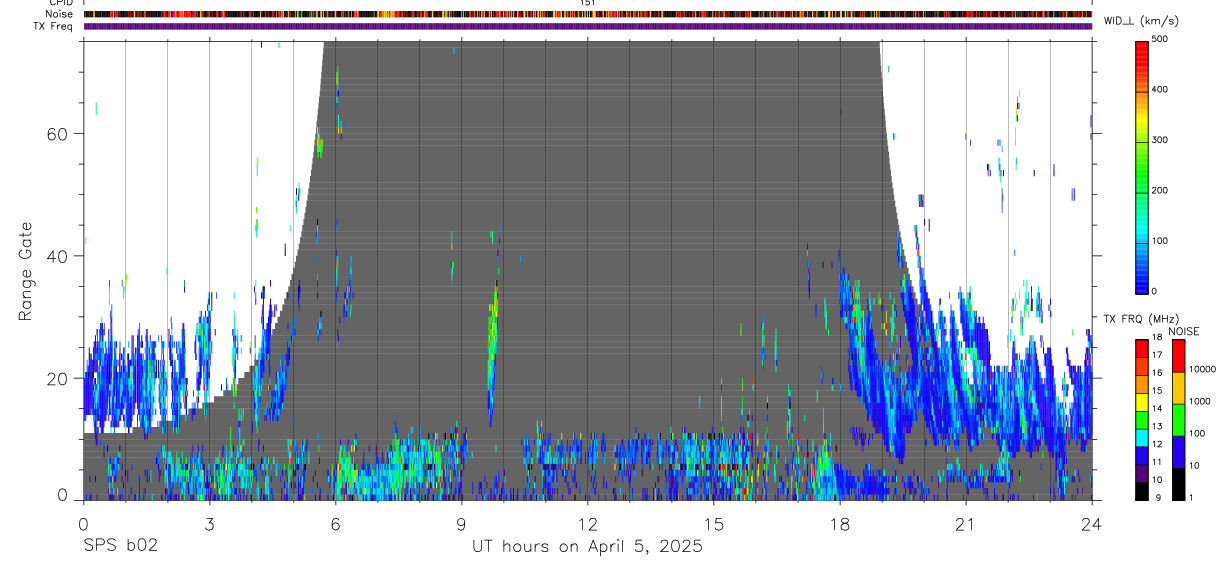Click the yellow swatch in the NOISE legend
Image resolution: width=1228 pixels, height=567 pixels.
(1179, 388)
